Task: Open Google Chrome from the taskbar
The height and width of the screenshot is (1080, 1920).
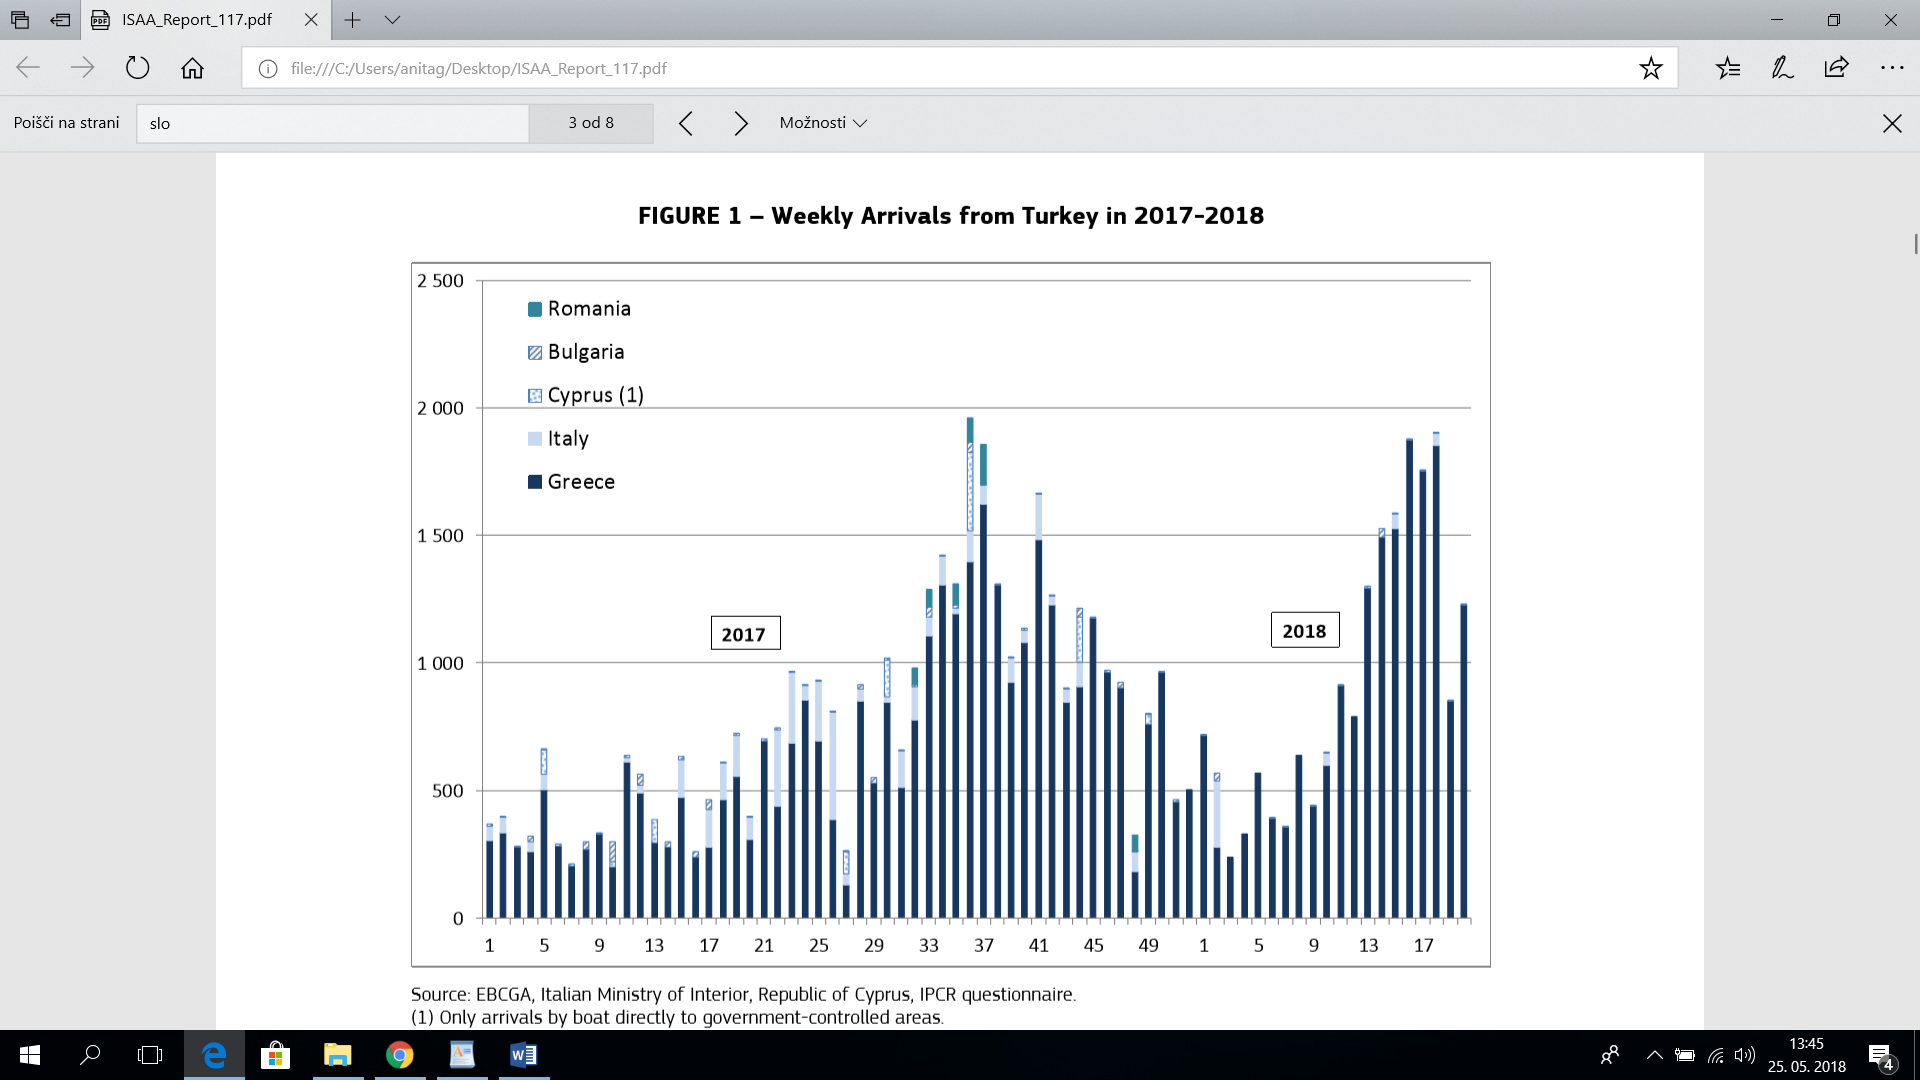Action: pos(399,1055)
